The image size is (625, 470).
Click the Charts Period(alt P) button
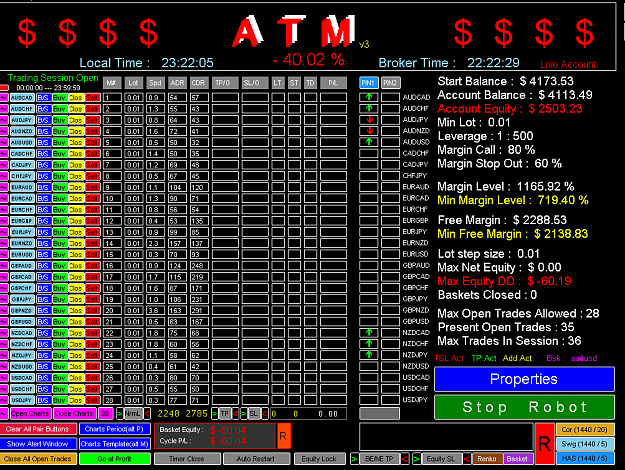115,429
